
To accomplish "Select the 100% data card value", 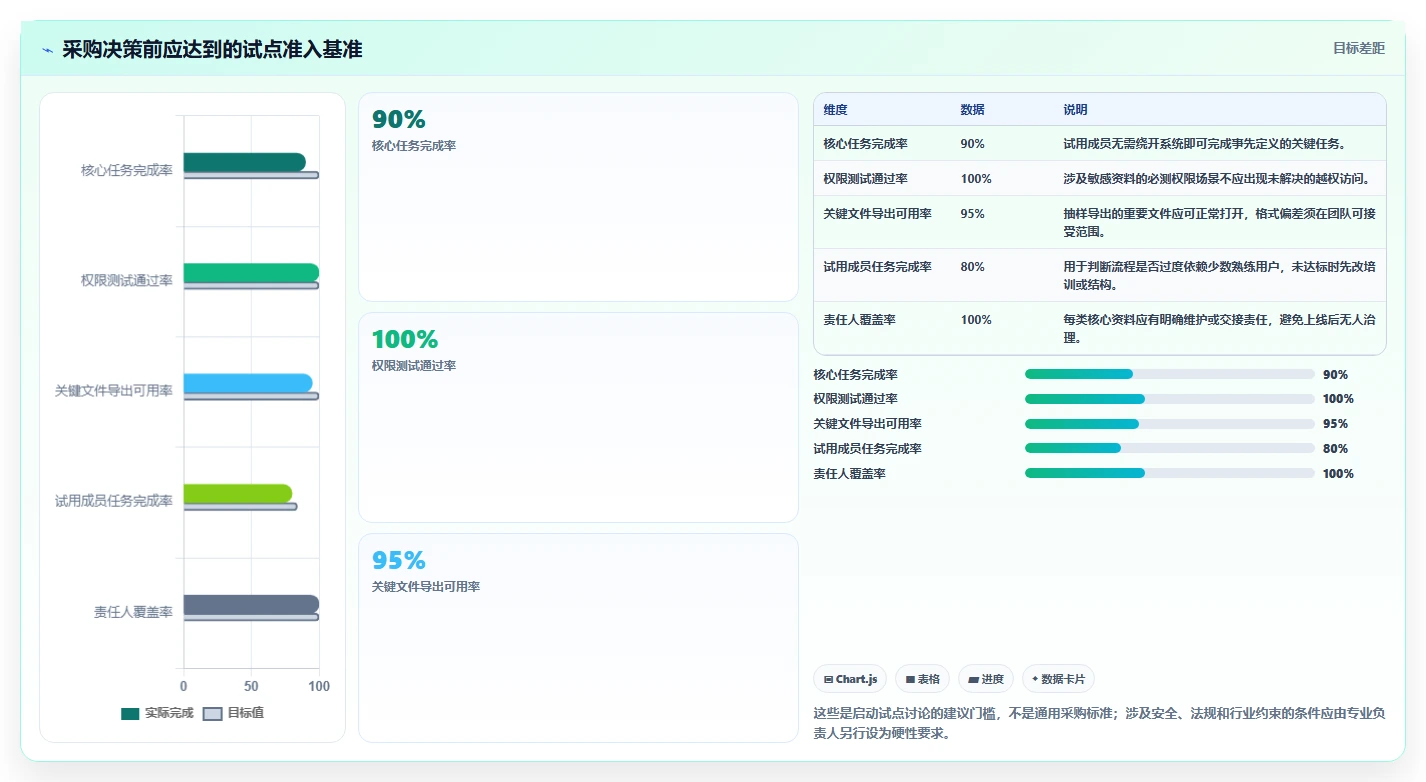I will pyautogui.click(x=404, y=340).
